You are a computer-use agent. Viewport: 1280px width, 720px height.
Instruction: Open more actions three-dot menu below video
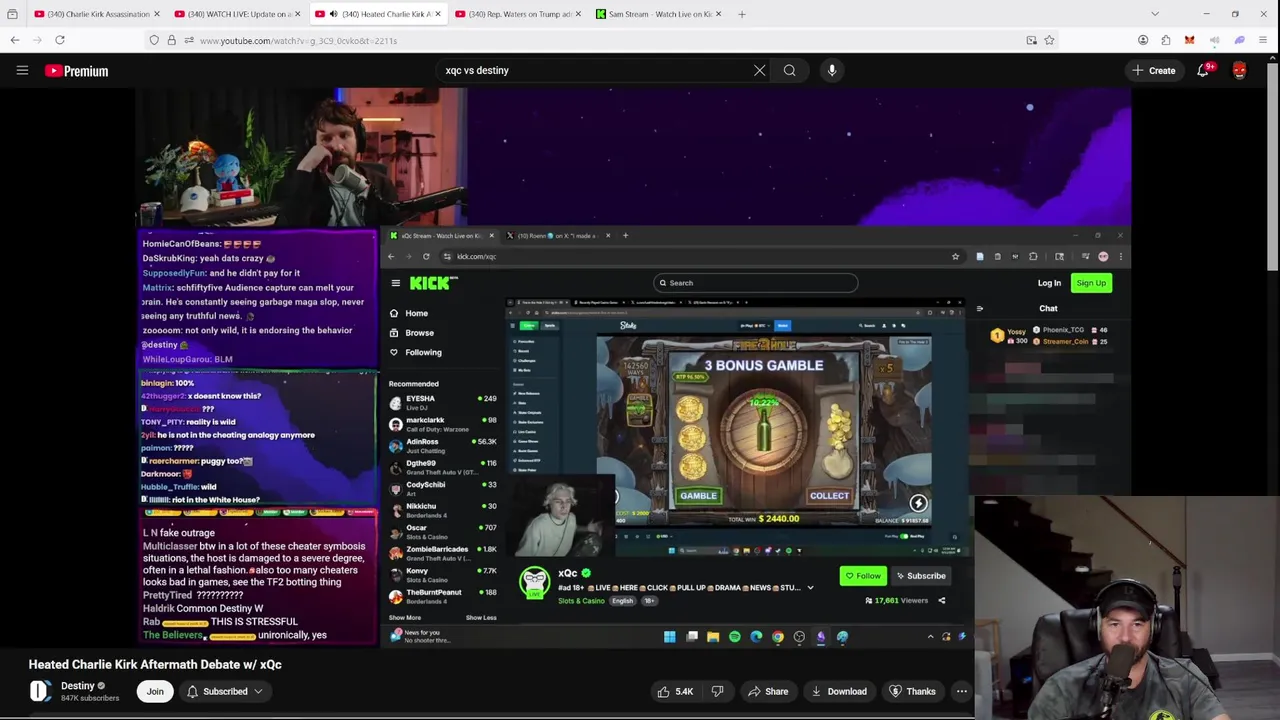coord(961,691)
